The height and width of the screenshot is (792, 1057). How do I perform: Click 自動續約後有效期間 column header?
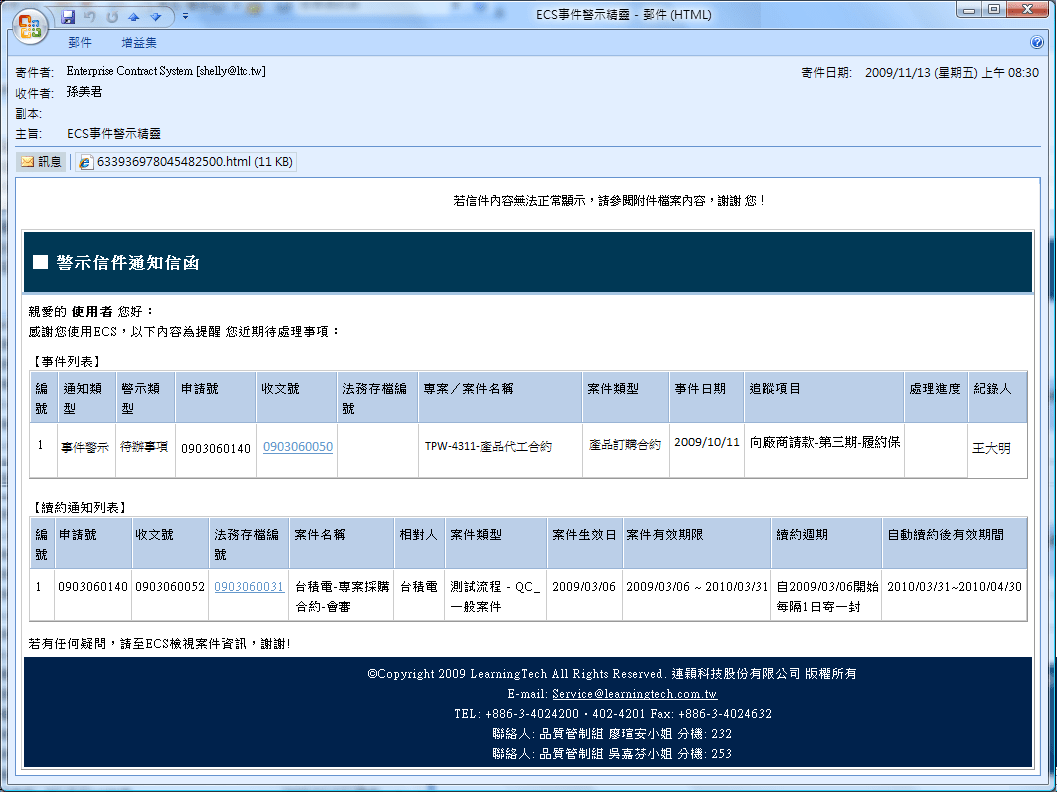955,543
